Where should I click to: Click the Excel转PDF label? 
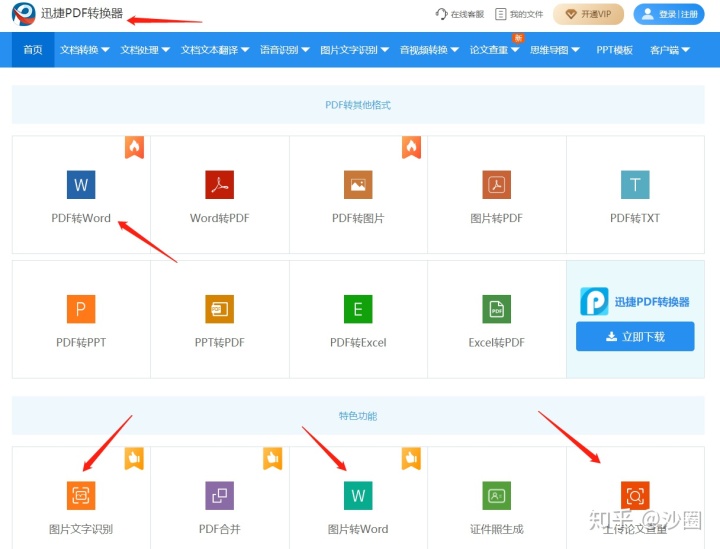[496, 342]
